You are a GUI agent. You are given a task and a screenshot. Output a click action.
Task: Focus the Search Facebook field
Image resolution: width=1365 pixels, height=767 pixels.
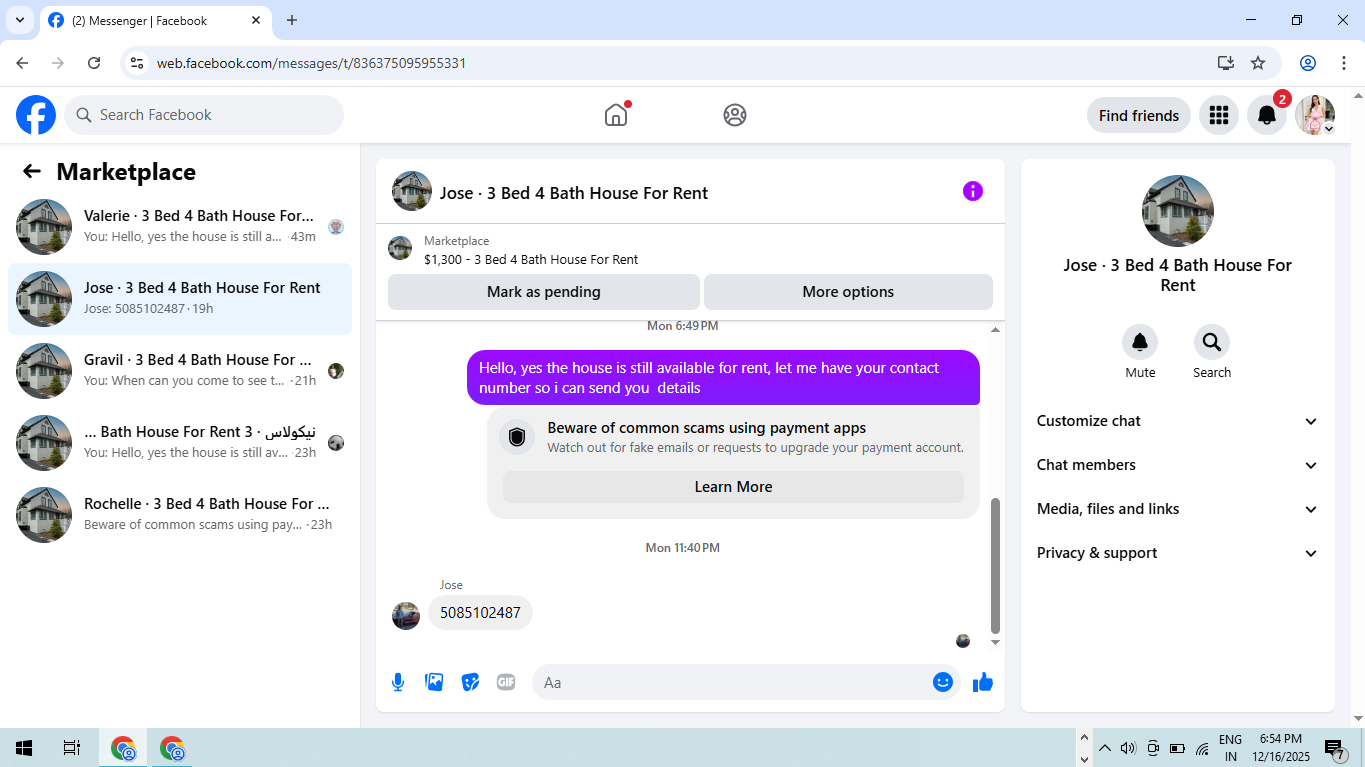pos(204,115)
